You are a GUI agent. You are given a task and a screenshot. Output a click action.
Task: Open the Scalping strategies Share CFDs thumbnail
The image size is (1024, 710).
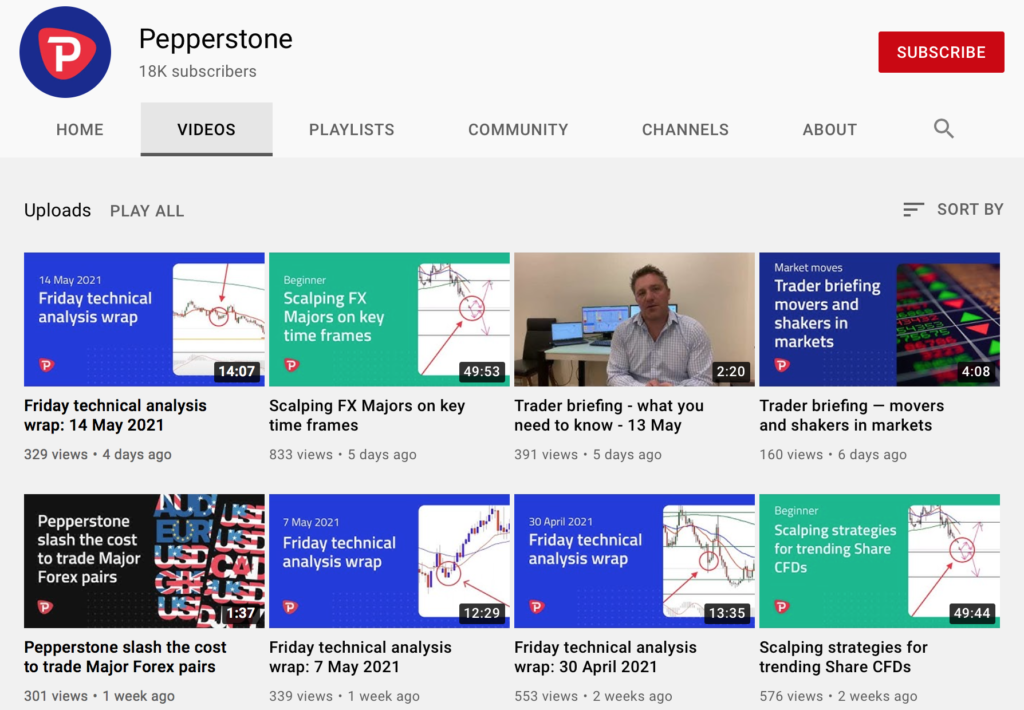tap(880, 561)
